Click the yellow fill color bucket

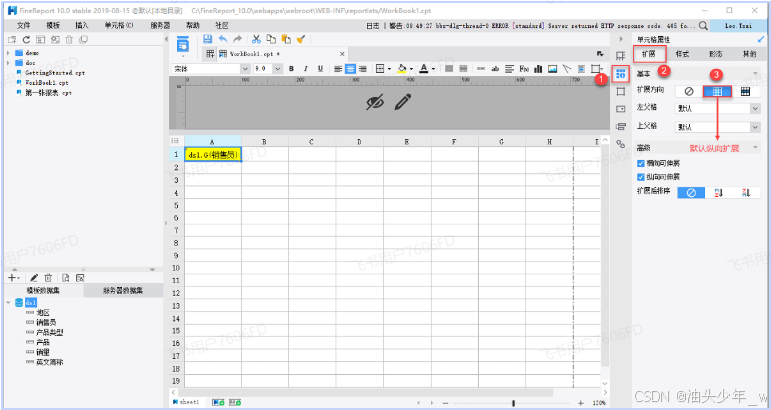[402, 69]
